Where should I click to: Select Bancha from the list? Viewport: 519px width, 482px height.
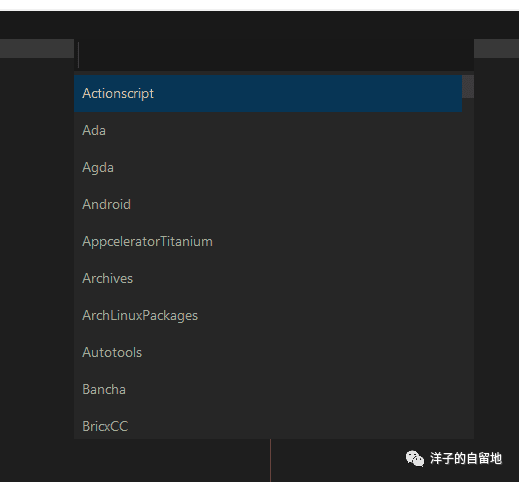coord(268,389)
